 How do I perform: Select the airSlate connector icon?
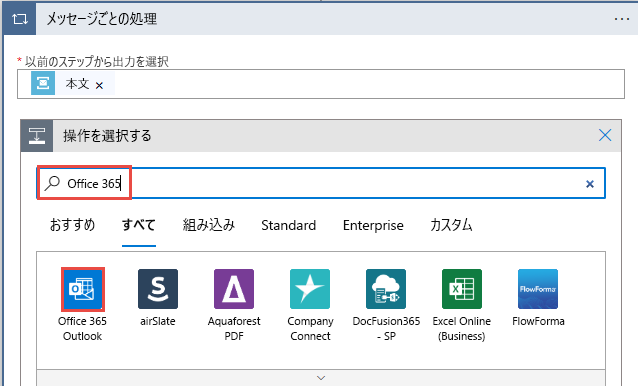[158, 289]
